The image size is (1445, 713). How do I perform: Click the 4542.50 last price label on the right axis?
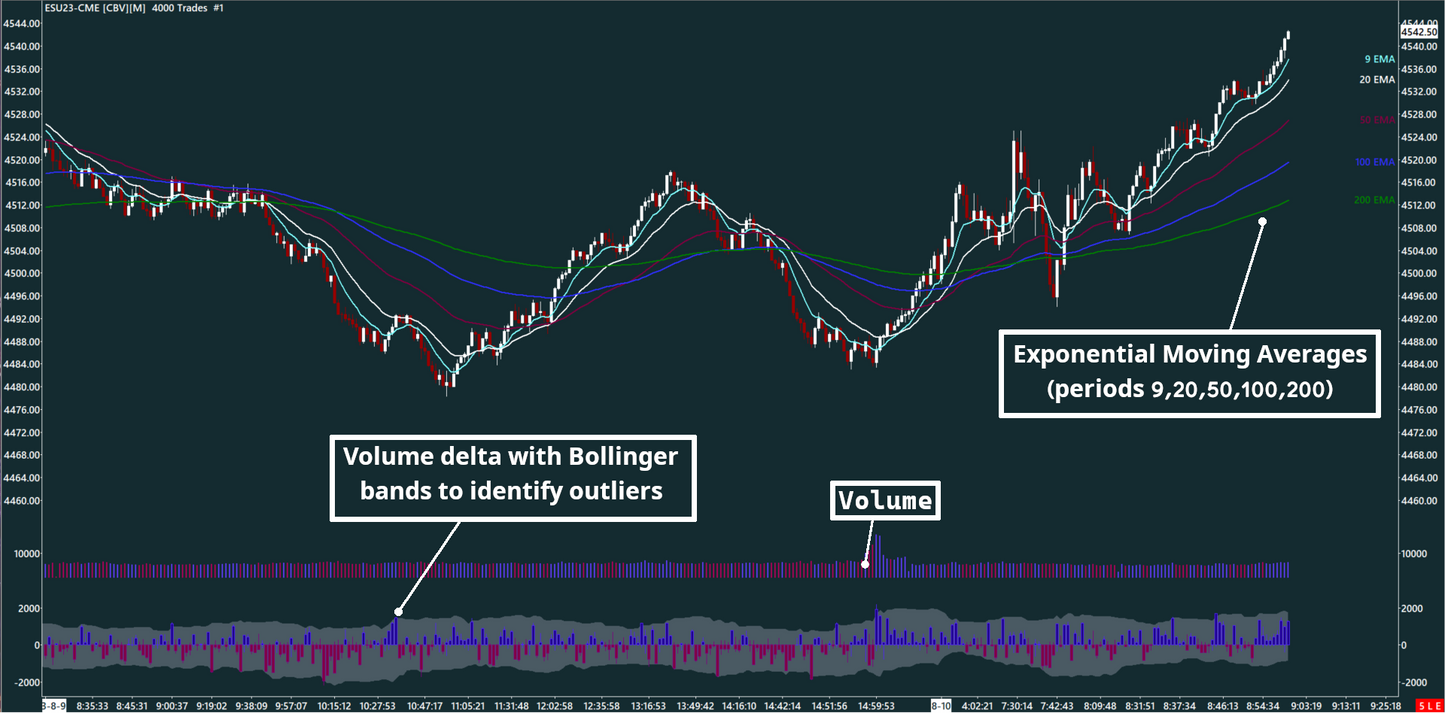1421,30
